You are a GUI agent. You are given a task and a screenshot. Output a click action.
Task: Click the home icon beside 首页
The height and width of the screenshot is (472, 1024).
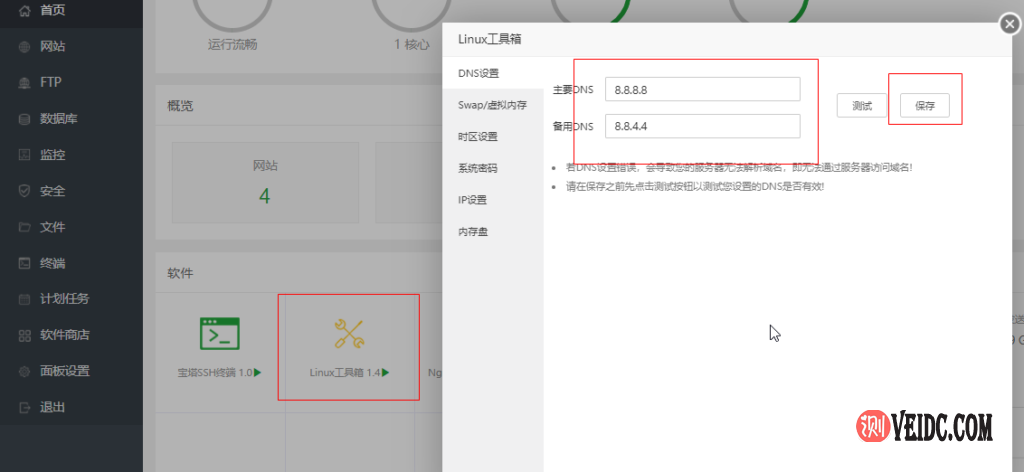click(25, 11)
